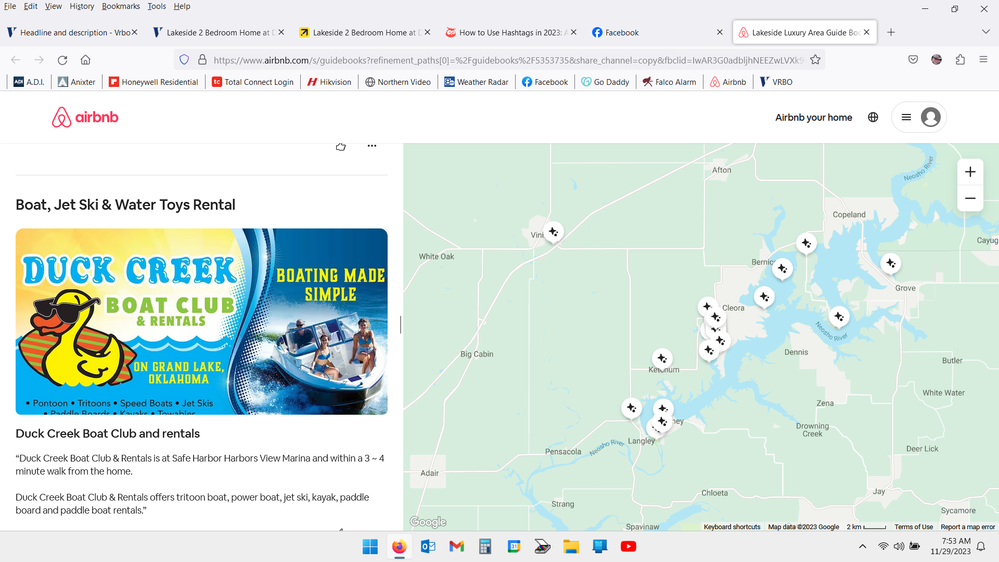
Task: Like the guidebook with thumbs-up icon
Action: click(341, 147)
